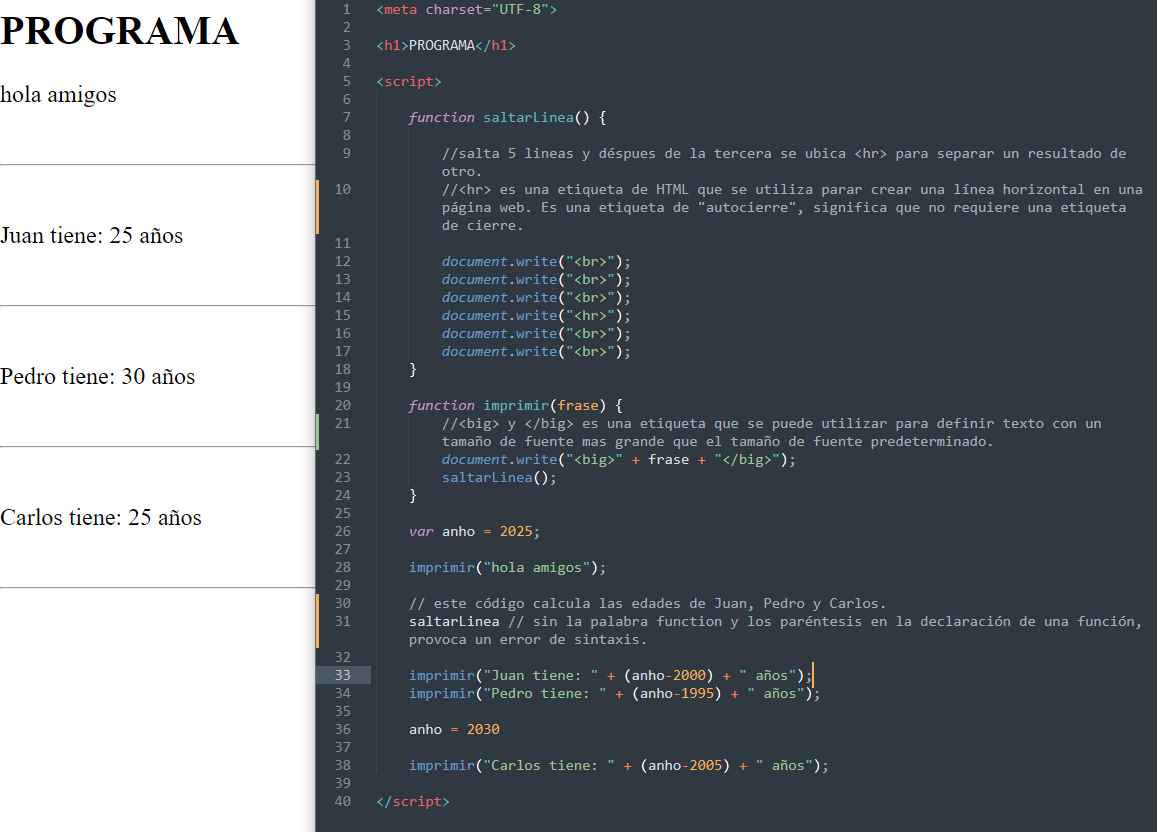Click 'saltarLinea' in function declaration line 7
The height and width of the screenshot is (832, 1158).
coord(528,117)
